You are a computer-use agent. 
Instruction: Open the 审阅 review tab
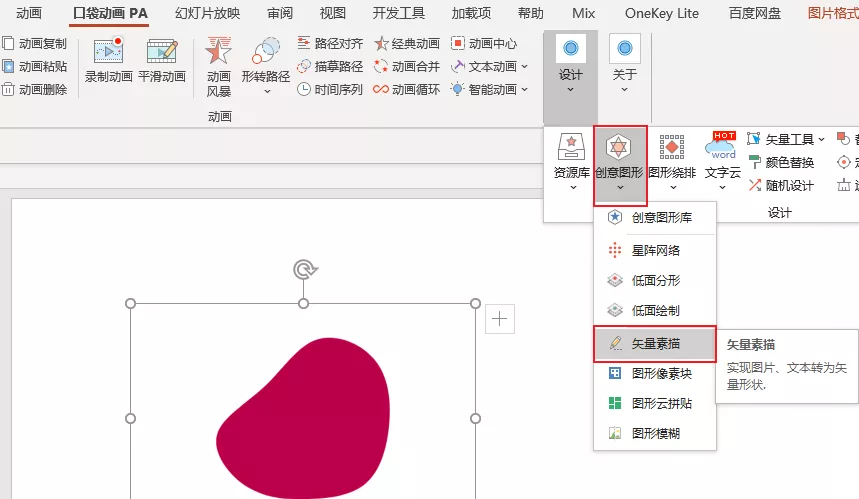tap(280, 13)
